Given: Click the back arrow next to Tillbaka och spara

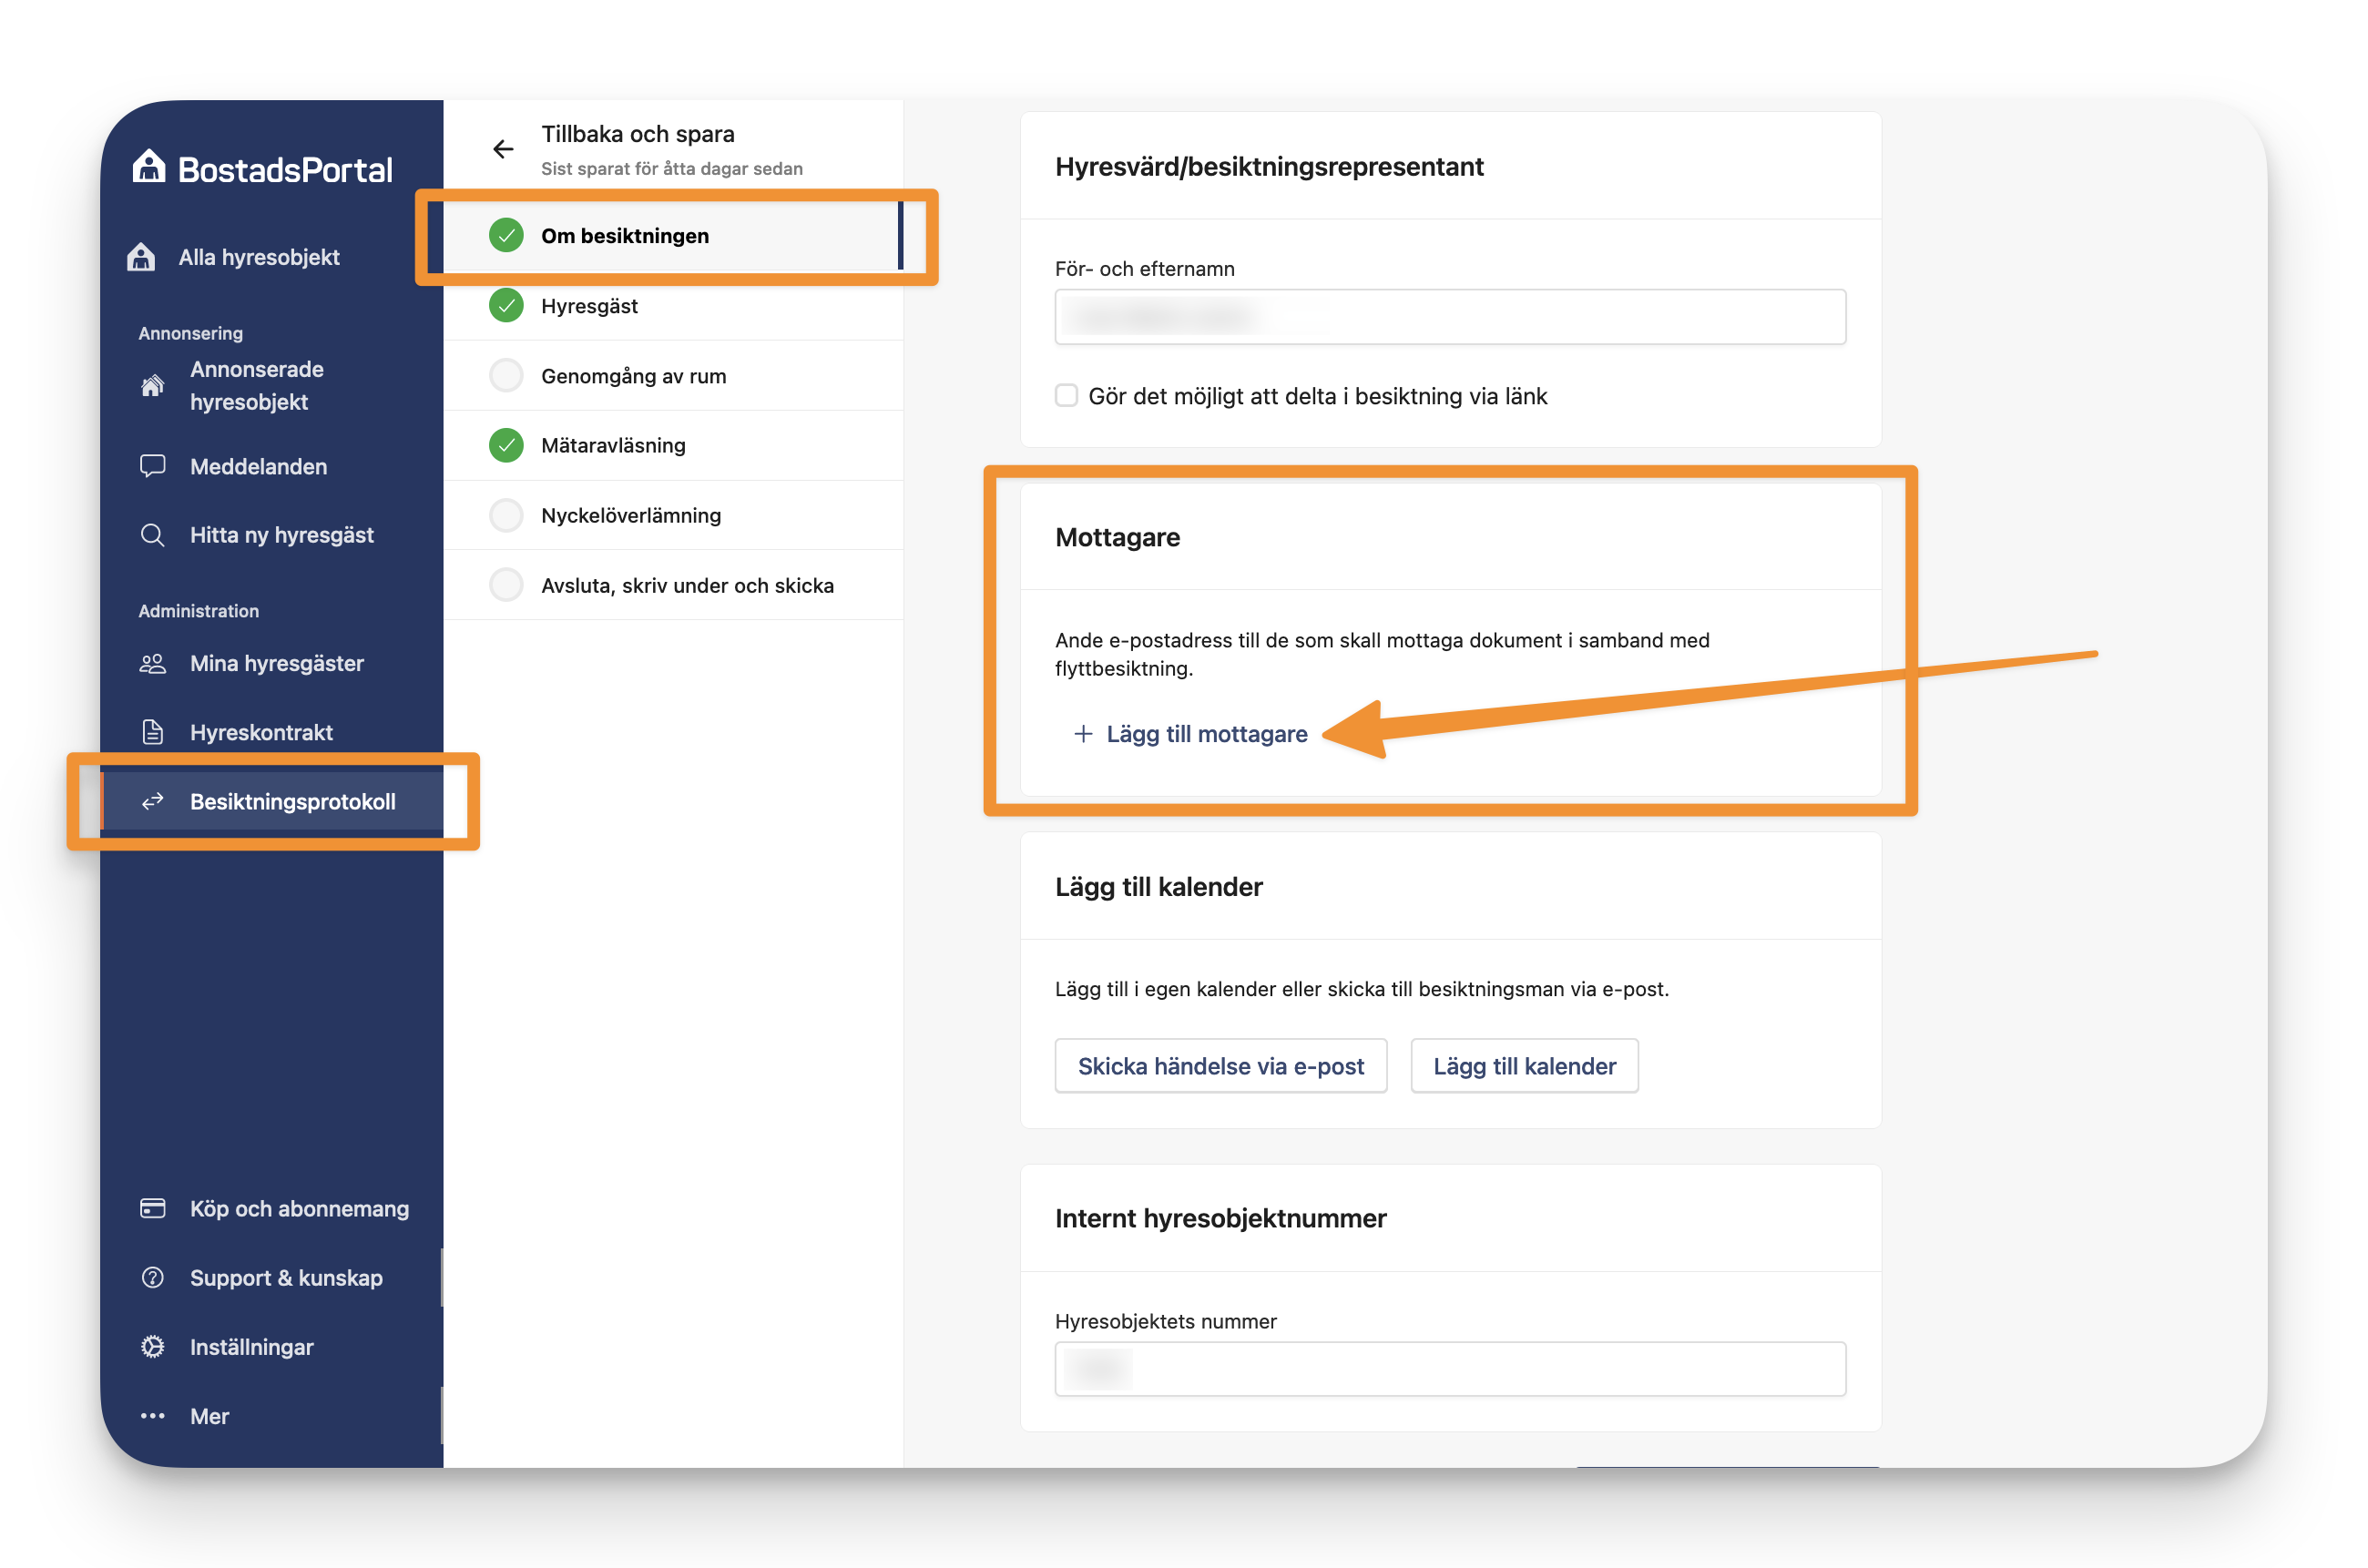Looking at the screenshot, I should [x=503, y=149].
